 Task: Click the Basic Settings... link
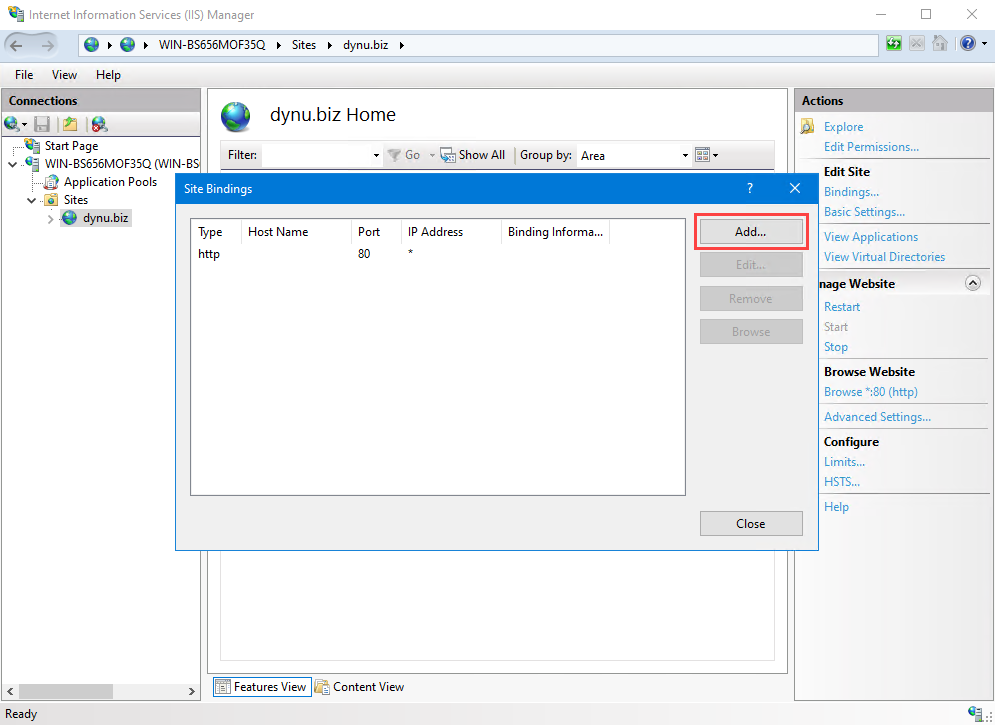[864, 212]
